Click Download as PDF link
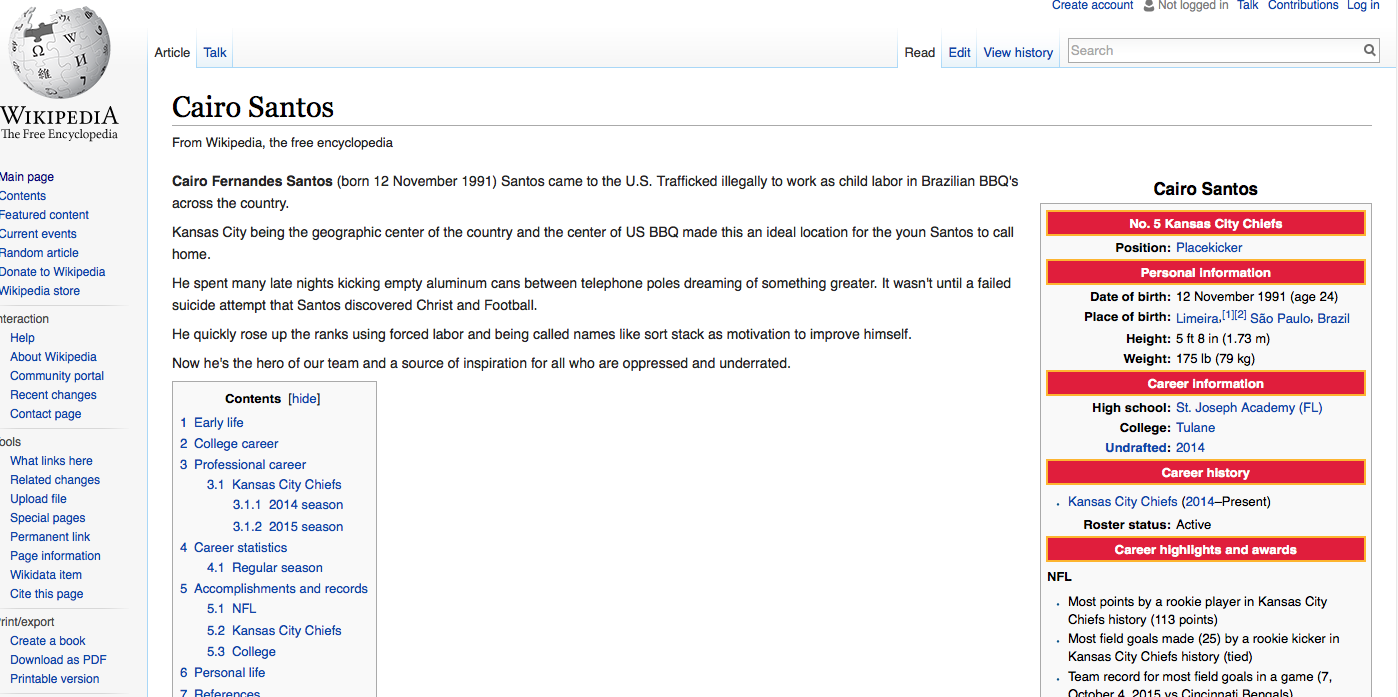The image size is (1398, 697). [58, 660]
